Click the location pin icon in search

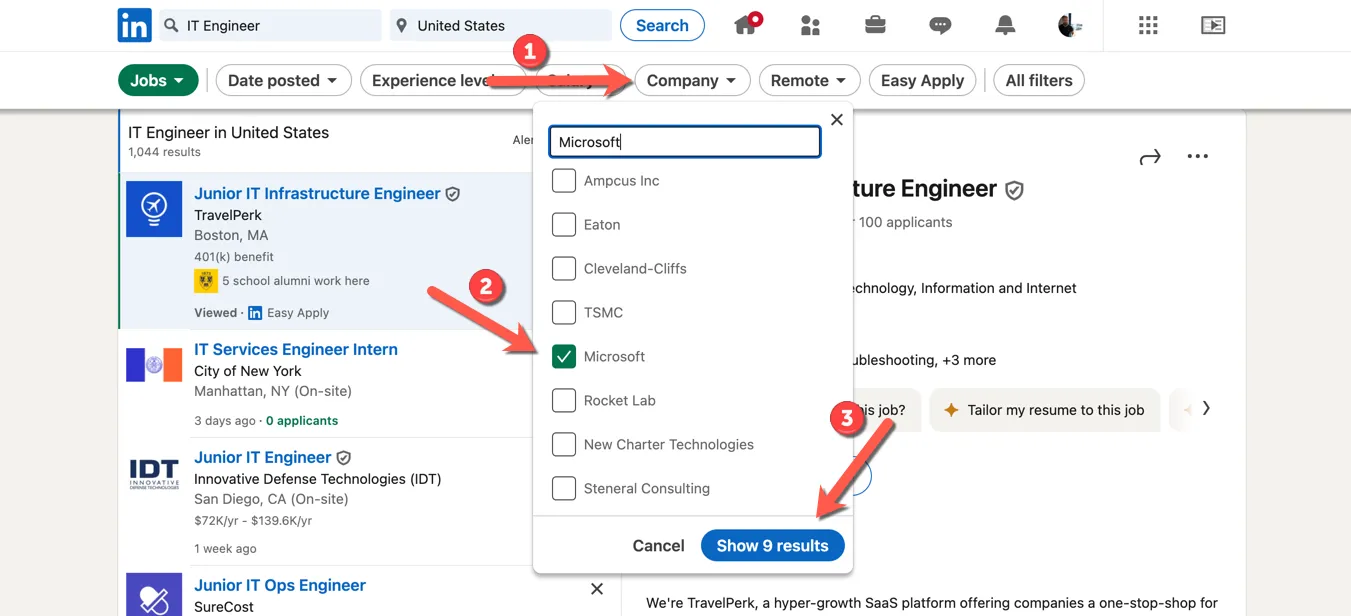pyautogui.click(x=401, y=25)
